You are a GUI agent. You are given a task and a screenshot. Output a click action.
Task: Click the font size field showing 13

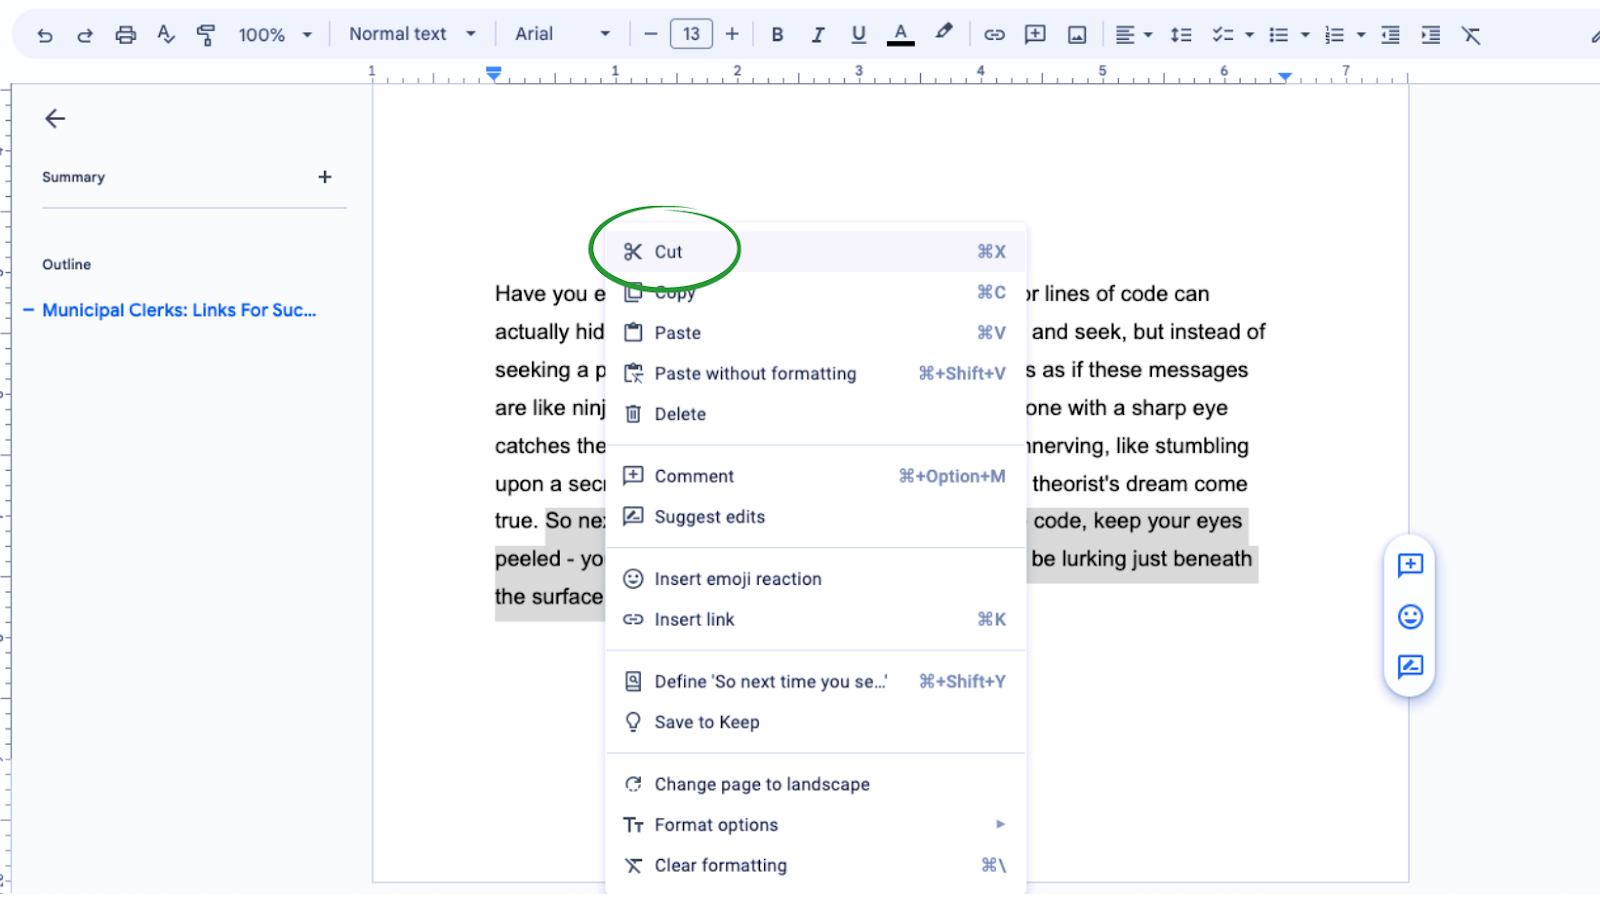pos(691,34)
